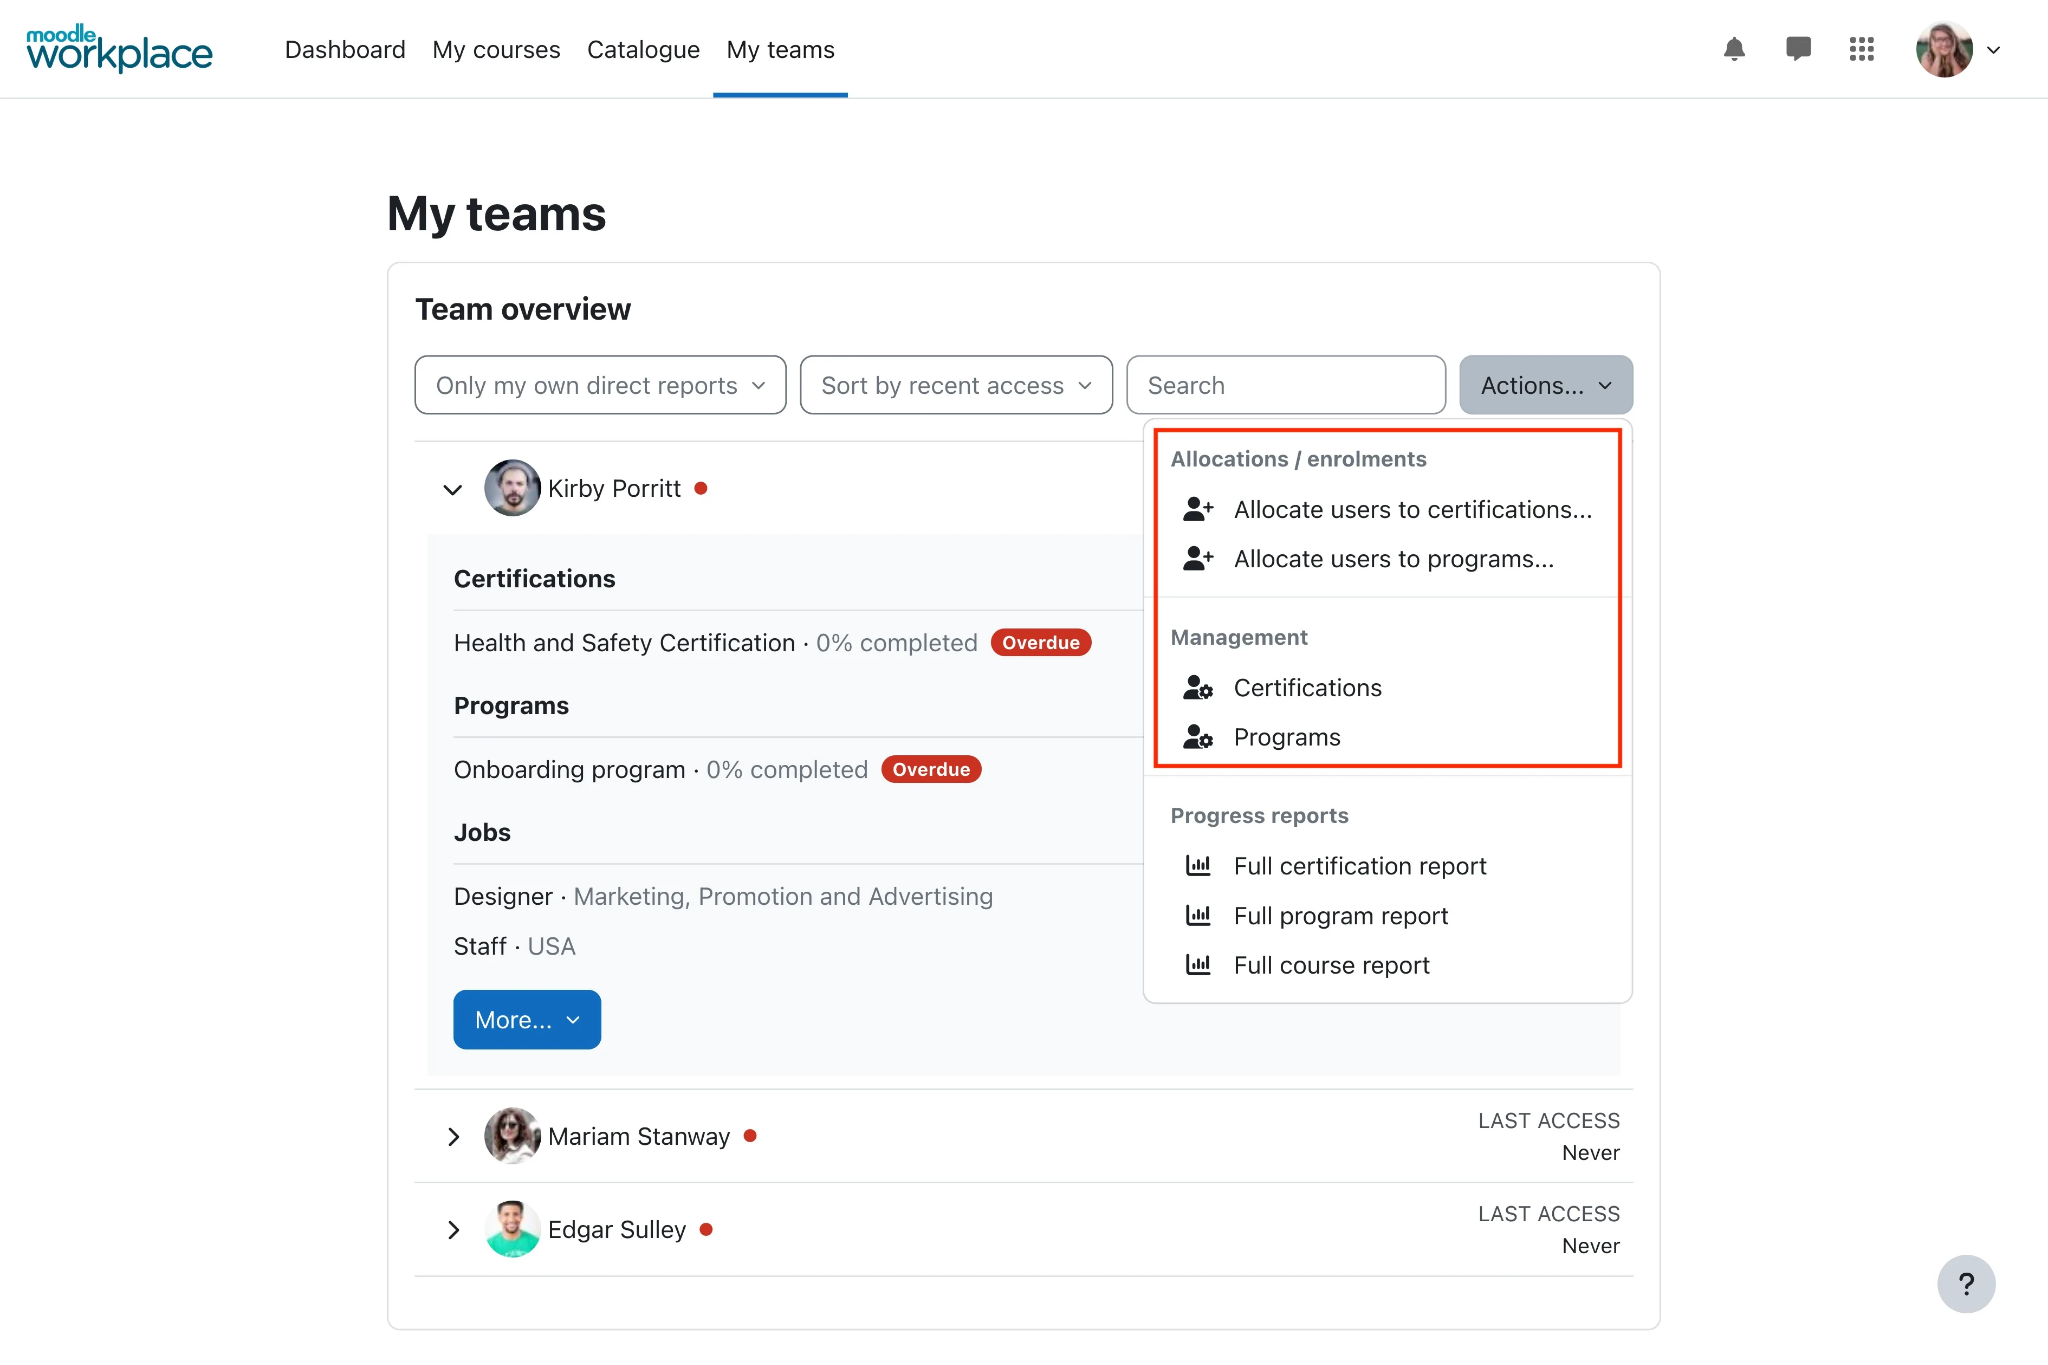The width and height of the screenshot is (2048, 1365).
Task: Click the certifications management icon
Action: (x=1200, y=687)
